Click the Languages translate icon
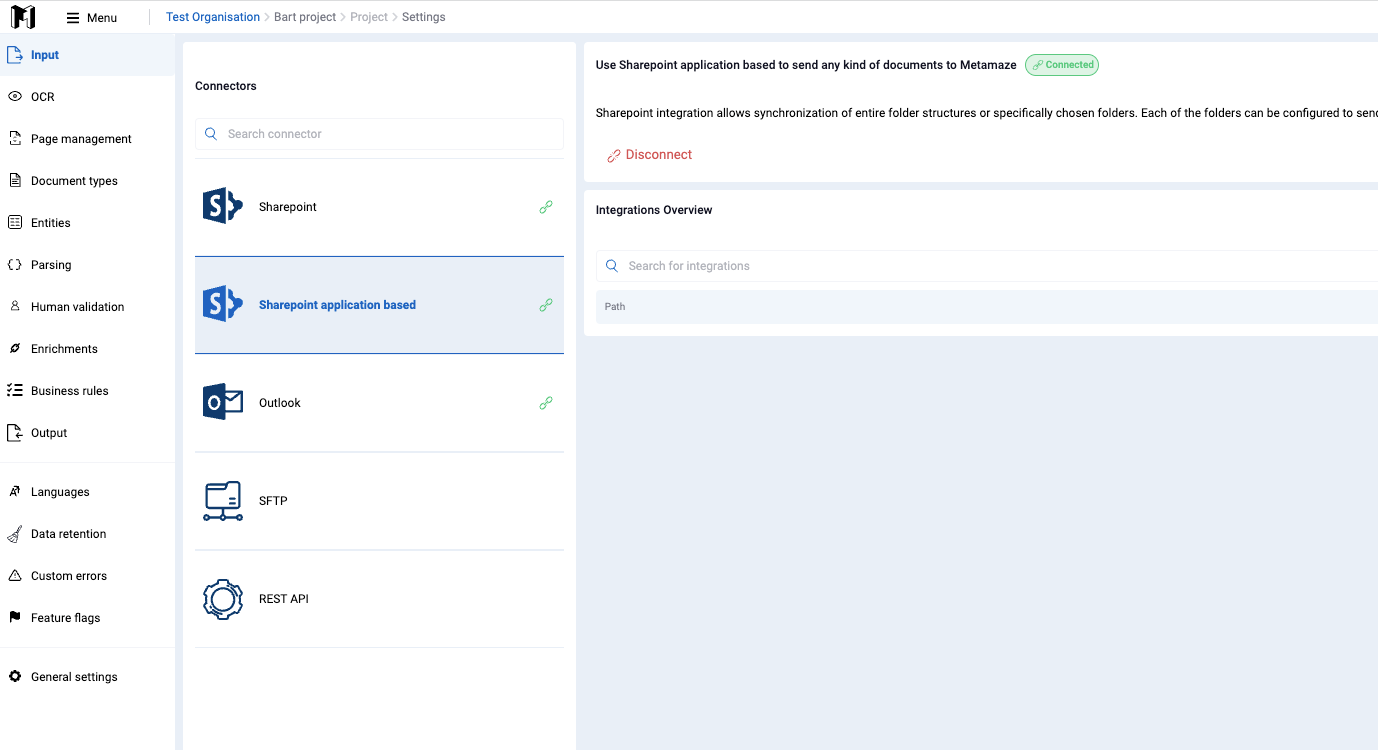 point(15,492)
